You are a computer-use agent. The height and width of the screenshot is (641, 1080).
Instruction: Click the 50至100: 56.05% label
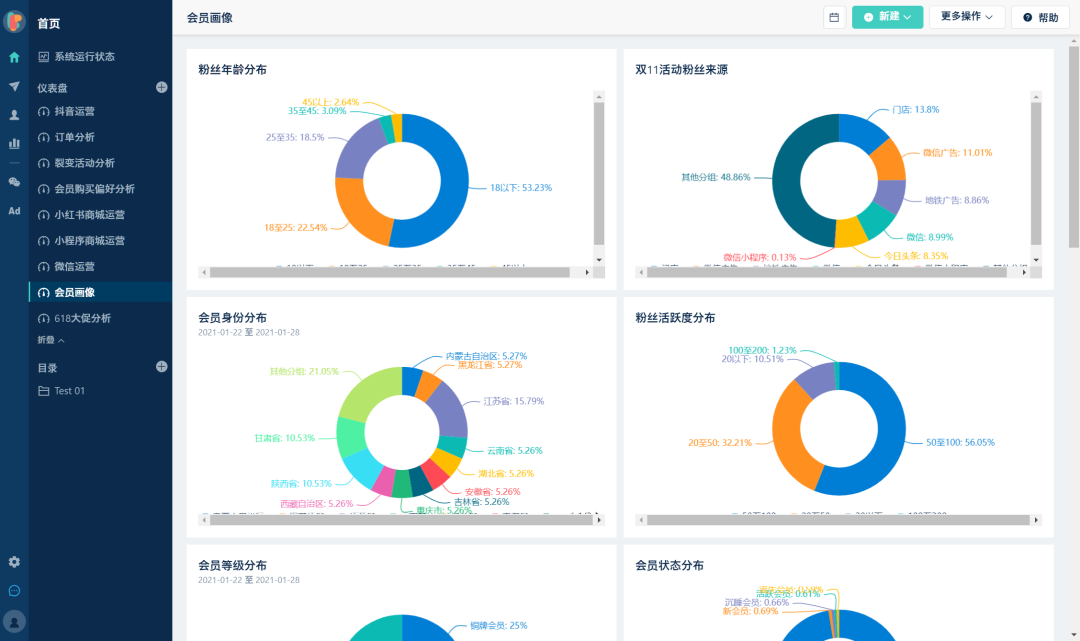click(960, 443)
